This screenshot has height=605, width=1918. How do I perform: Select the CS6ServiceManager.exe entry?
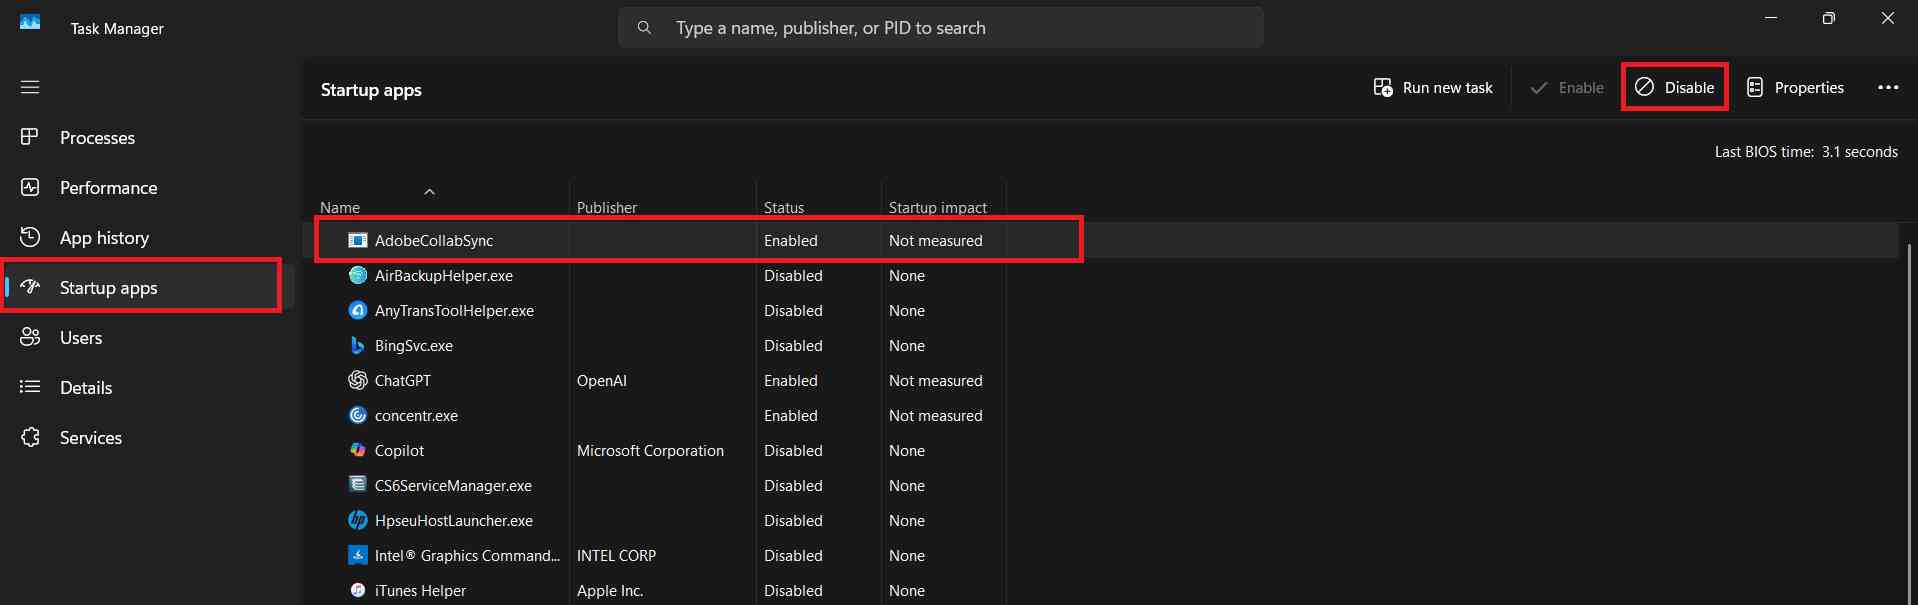click(x=453, y=486)
